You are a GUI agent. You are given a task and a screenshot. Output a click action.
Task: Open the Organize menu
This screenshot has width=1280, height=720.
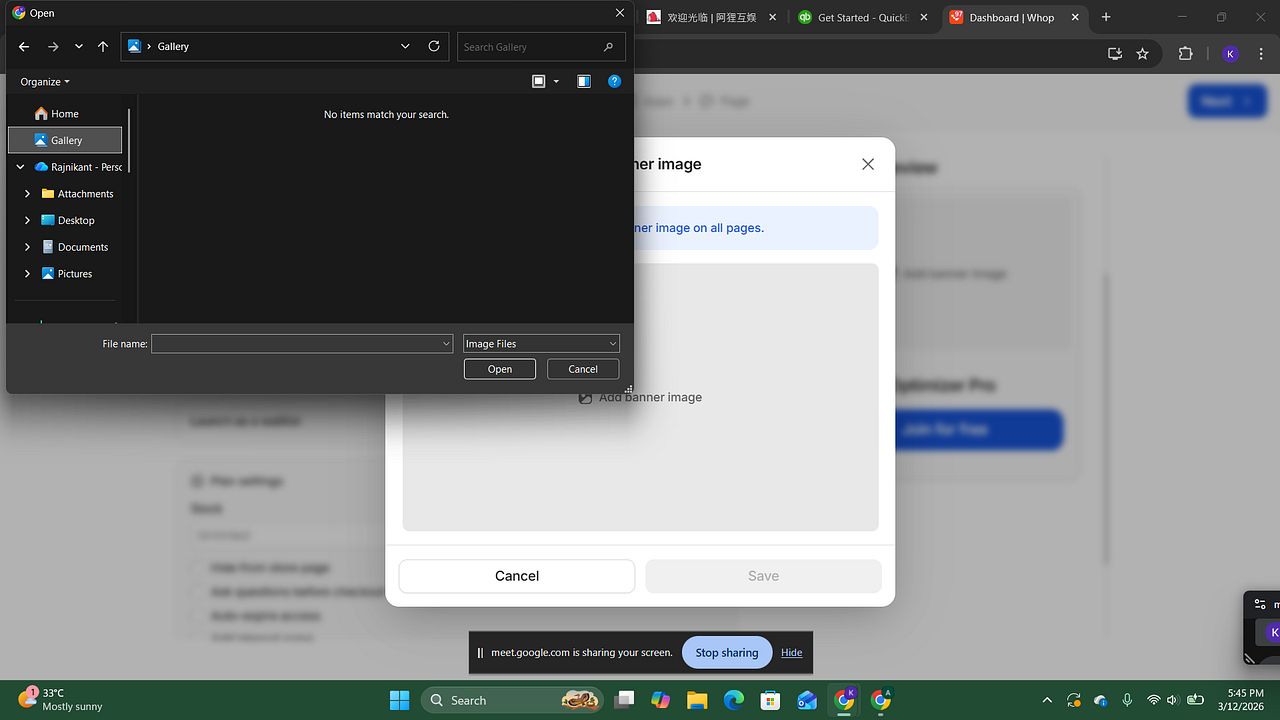(x=45, y=82)
